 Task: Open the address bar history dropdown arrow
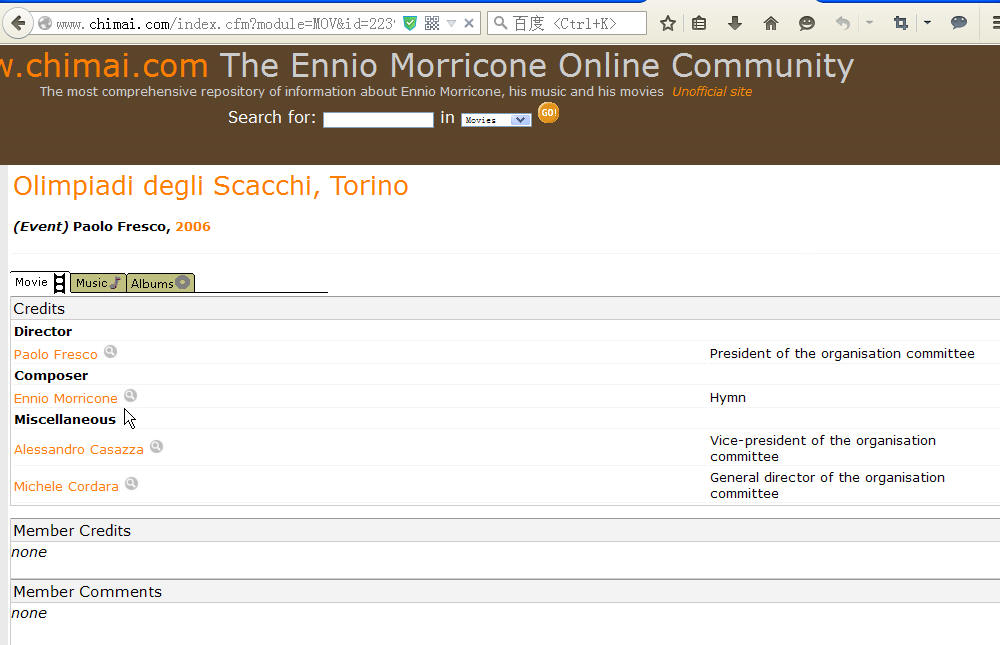point(452,24)
